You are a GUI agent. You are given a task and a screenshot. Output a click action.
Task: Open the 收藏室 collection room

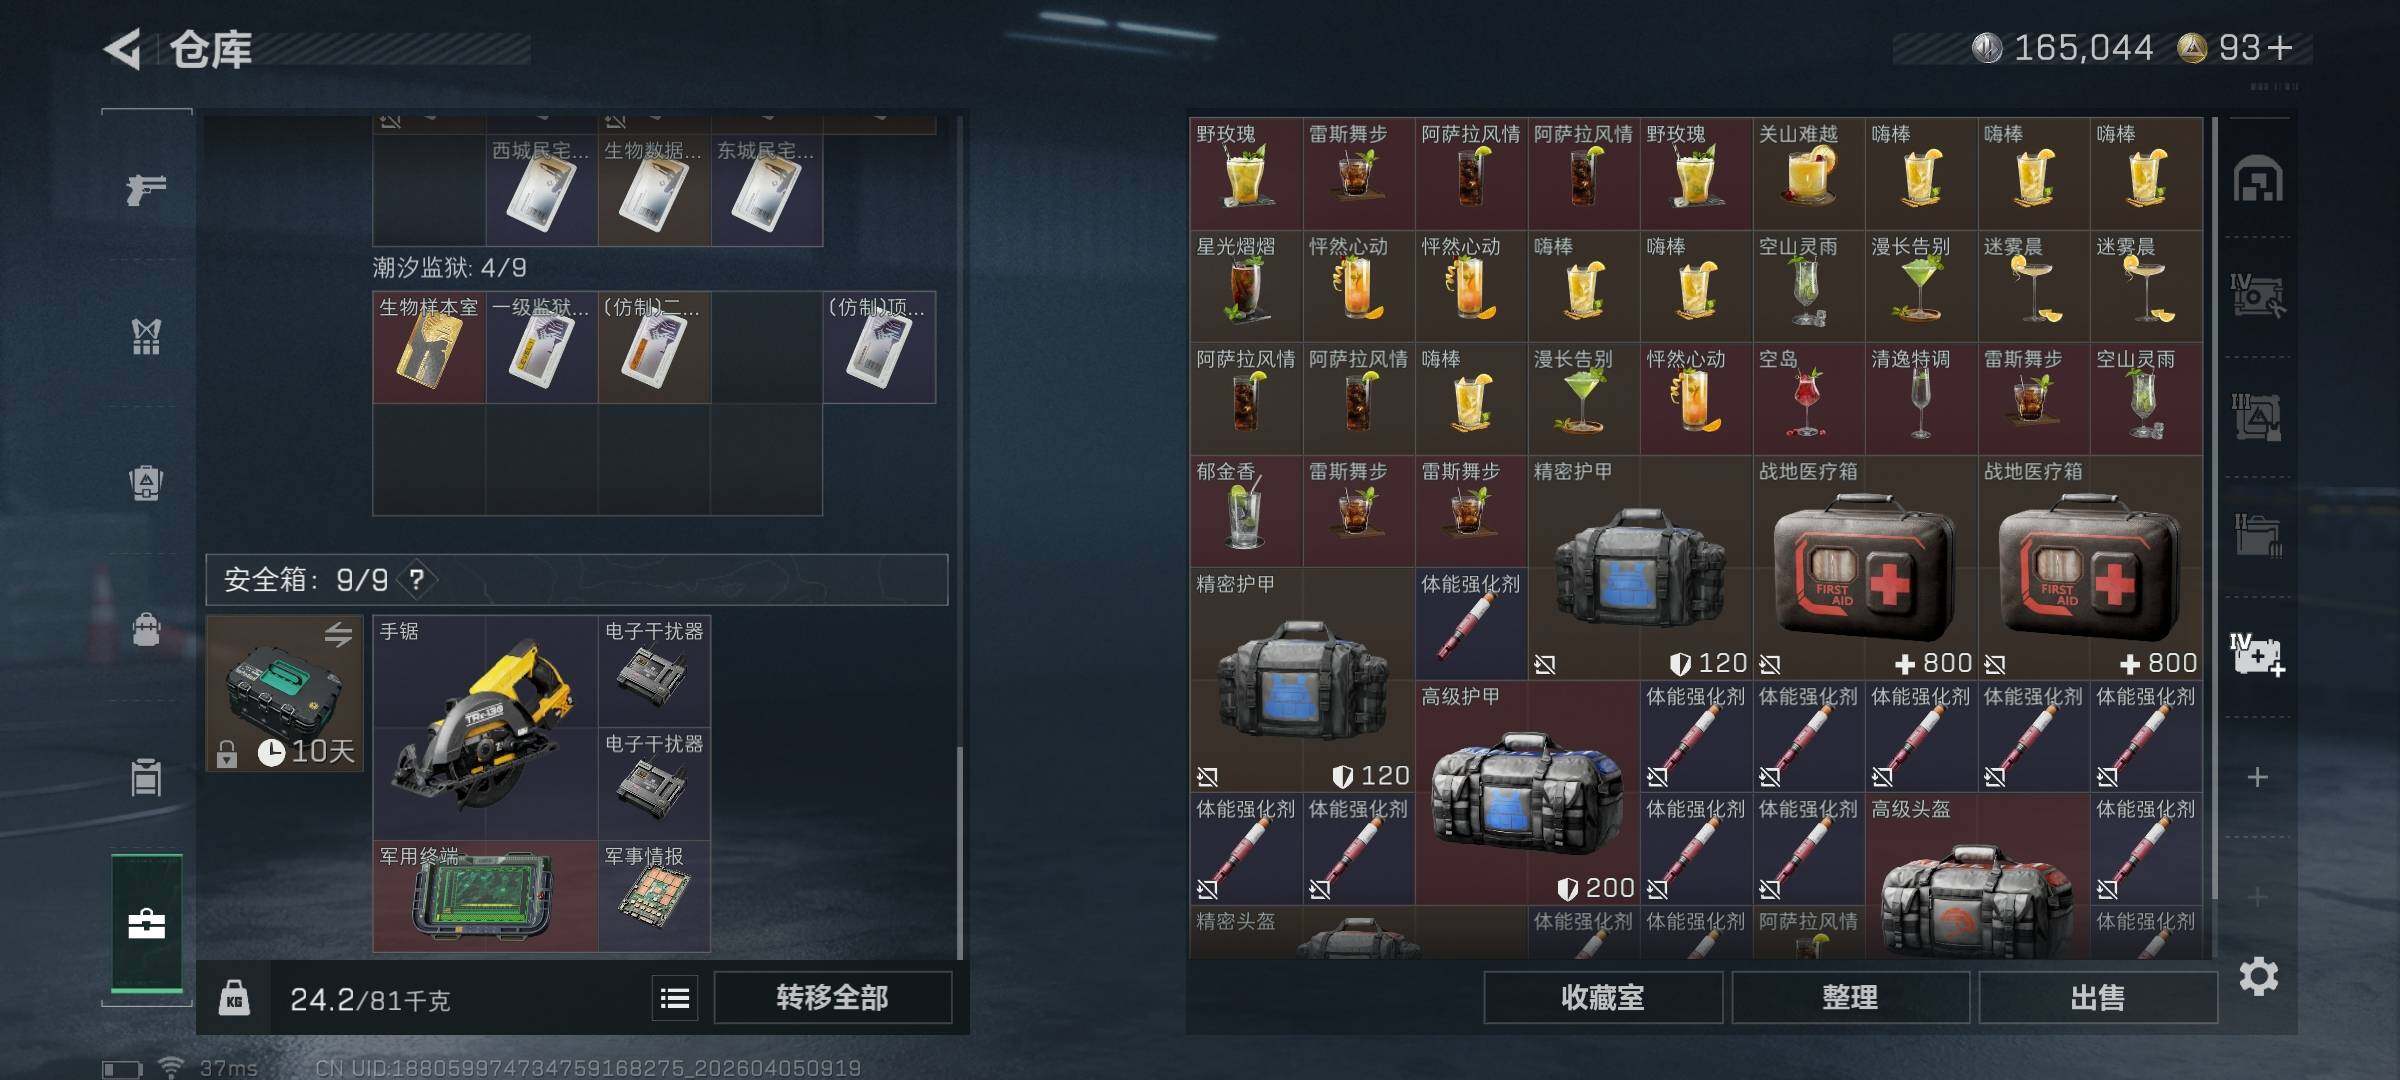(x=1603, y=998)
